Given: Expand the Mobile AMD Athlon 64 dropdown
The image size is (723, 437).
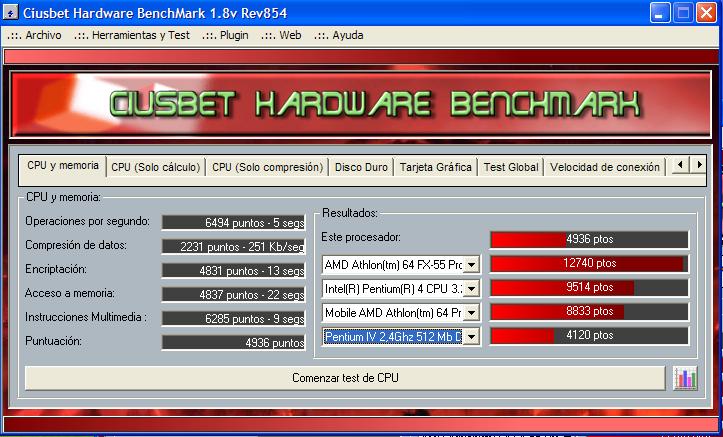Looking at the screenshot, I should click(472, 313).
